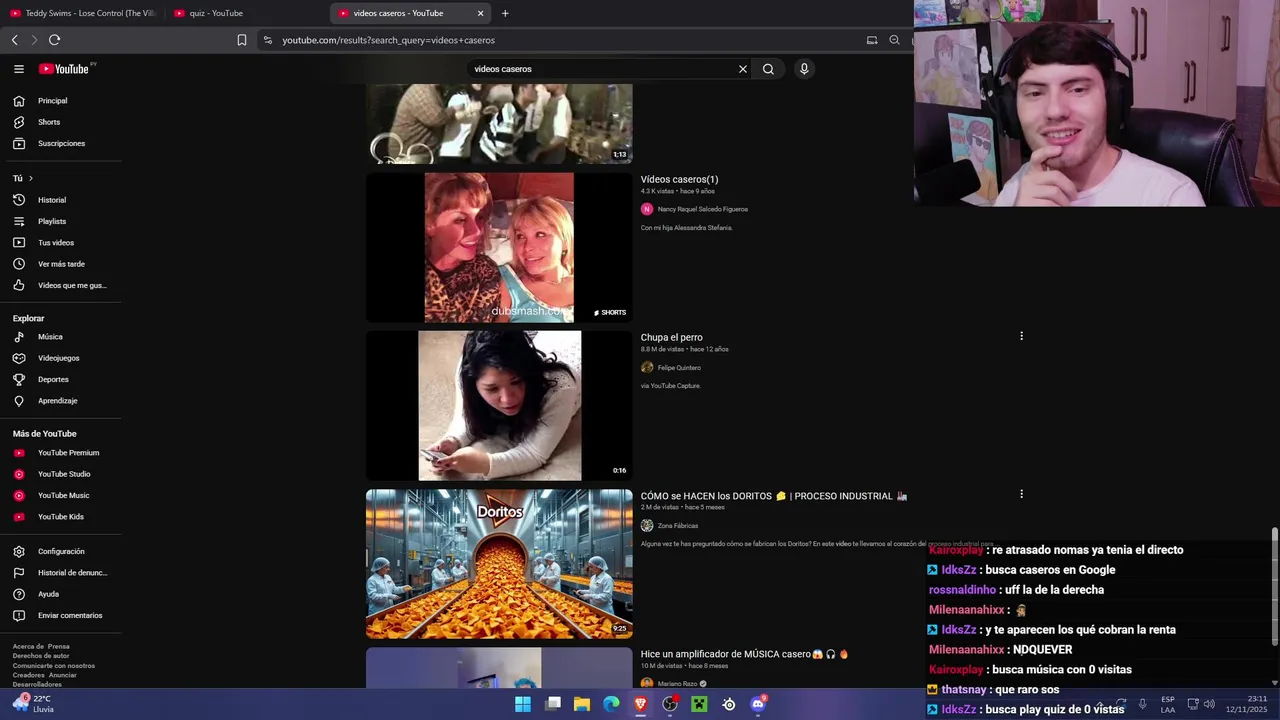Open YouTube Kids
This screenshot has height=720, width=1280.
62,517
